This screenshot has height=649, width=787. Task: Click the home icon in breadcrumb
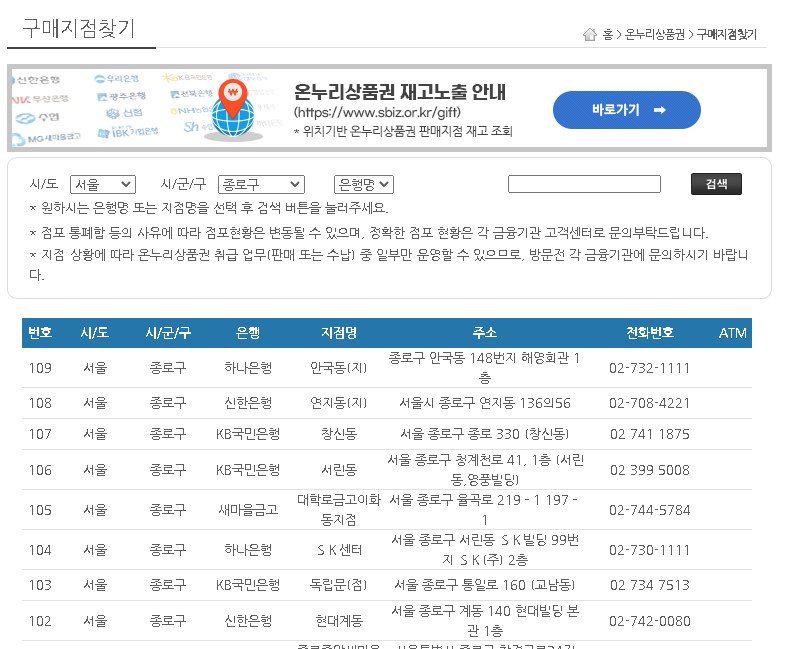pos(590,34)
